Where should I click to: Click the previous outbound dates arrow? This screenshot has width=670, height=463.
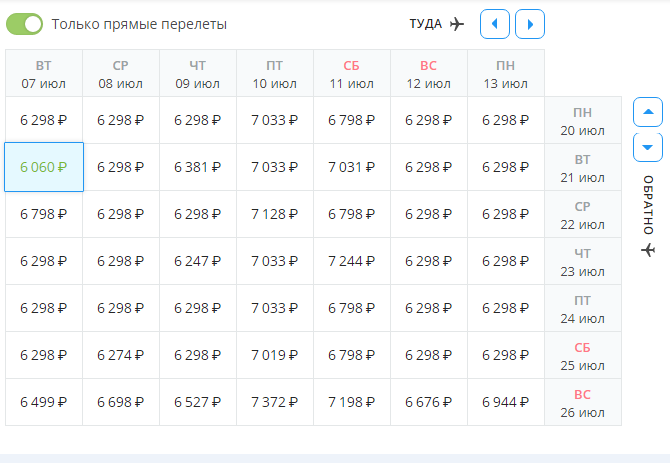494,23
